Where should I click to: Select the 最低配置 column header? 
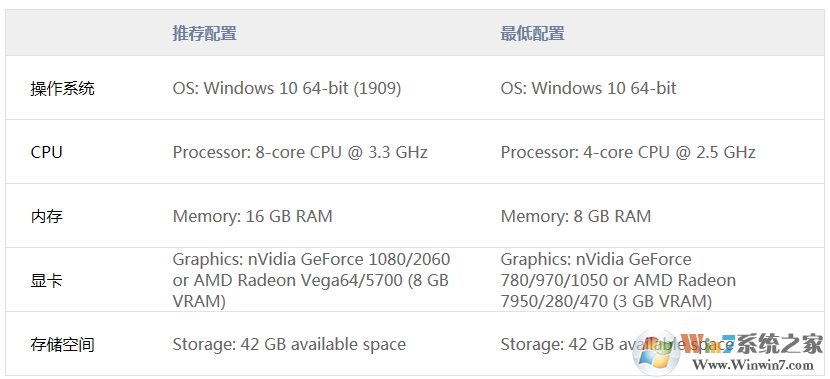pyautogui.click(x=533, y=33)
